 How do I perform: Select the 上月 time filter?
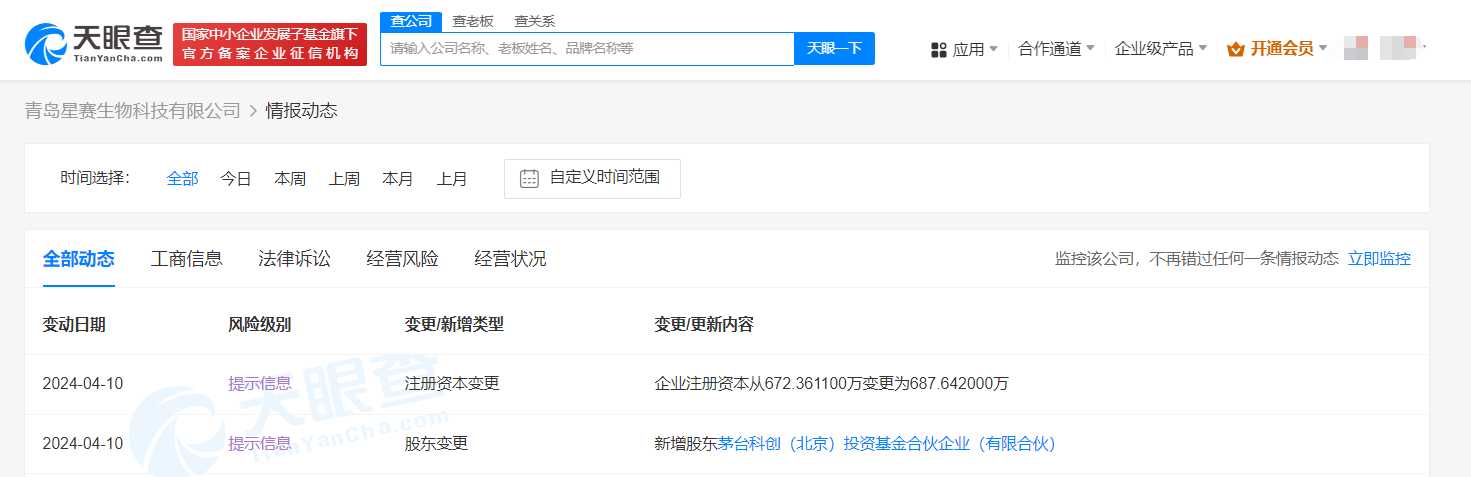451,179
